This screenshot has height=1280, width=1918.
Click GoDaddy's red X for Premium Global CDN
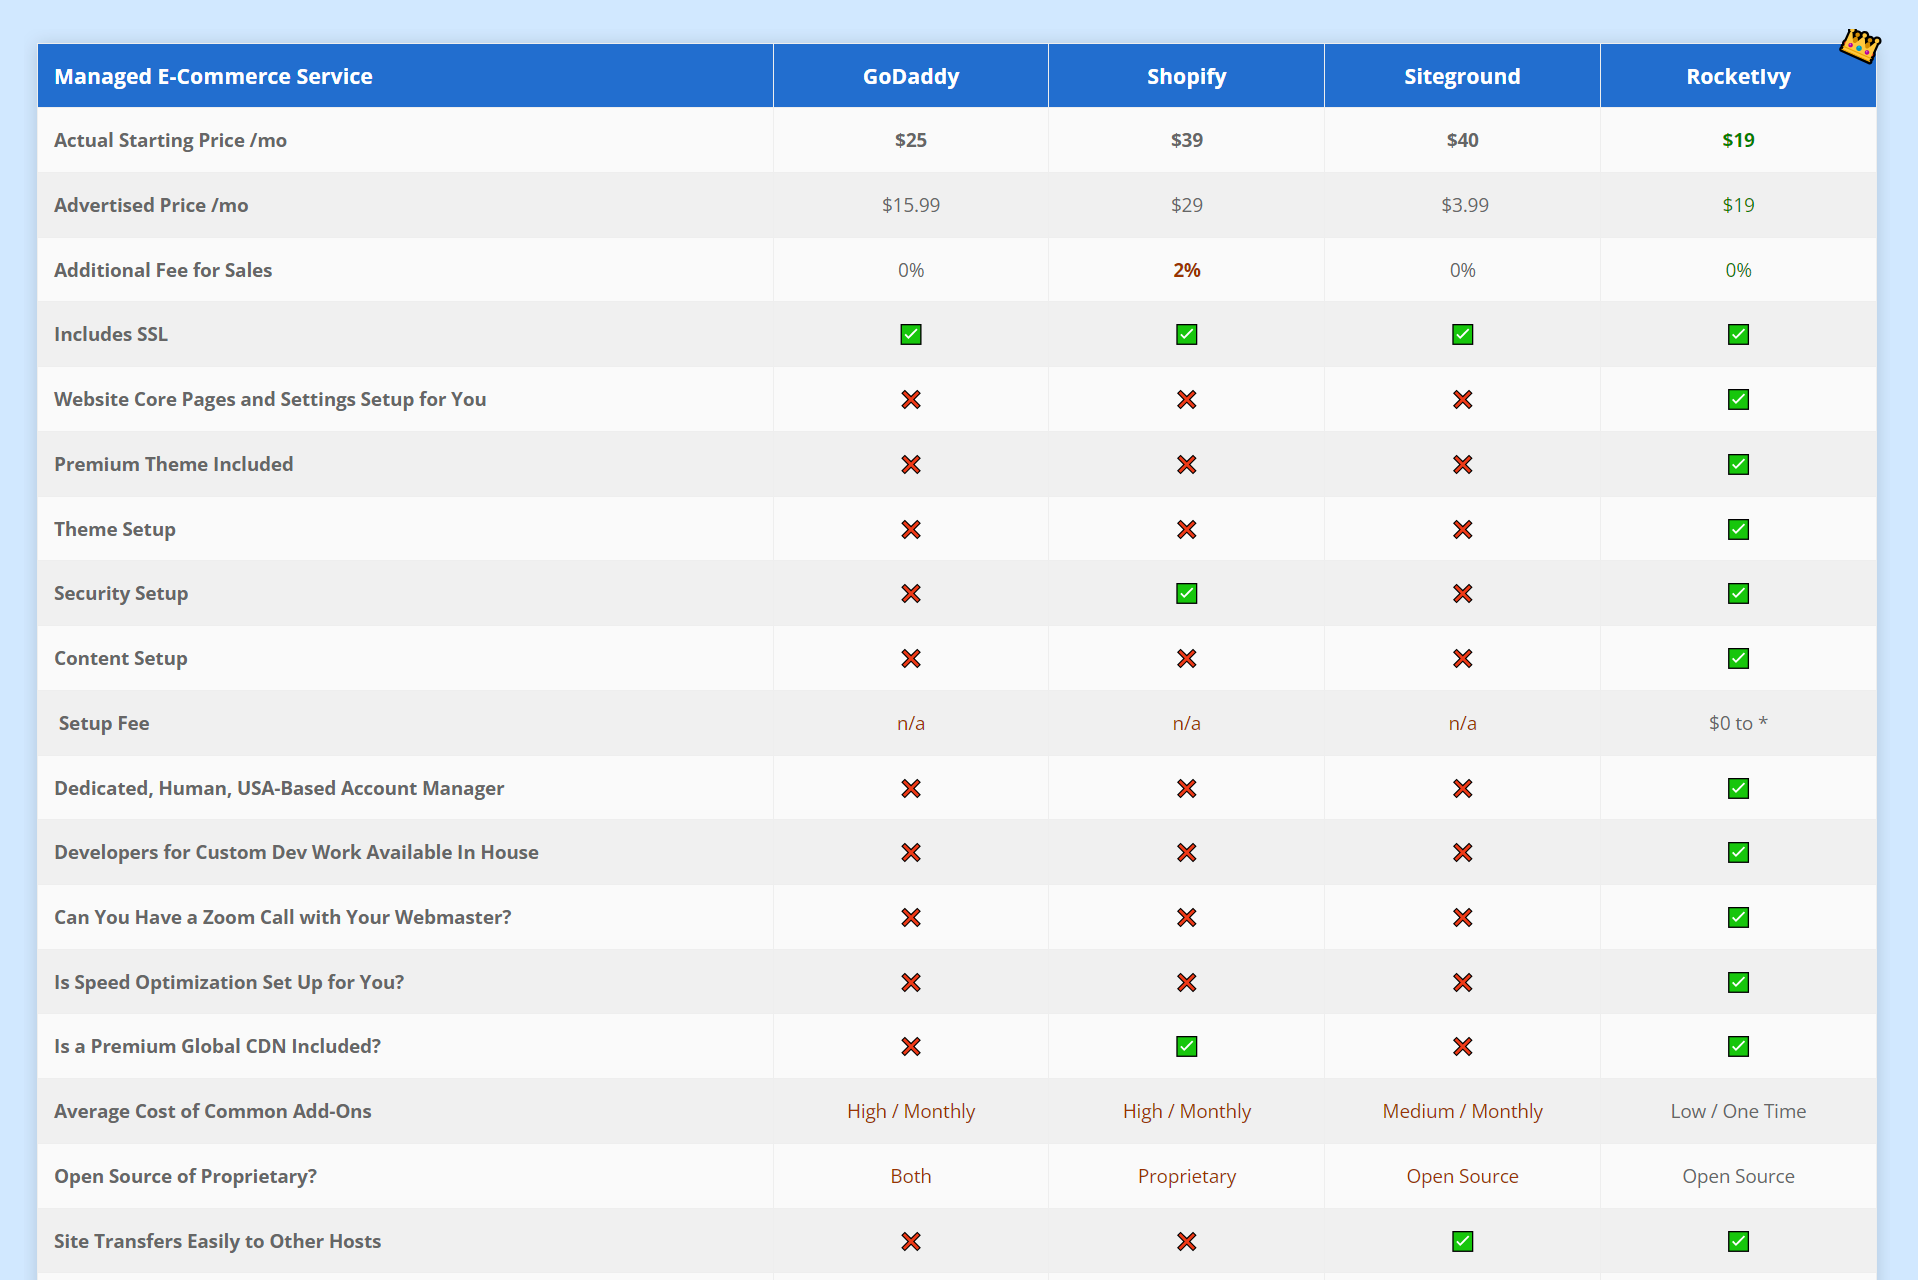click(x=911, y=1047)
